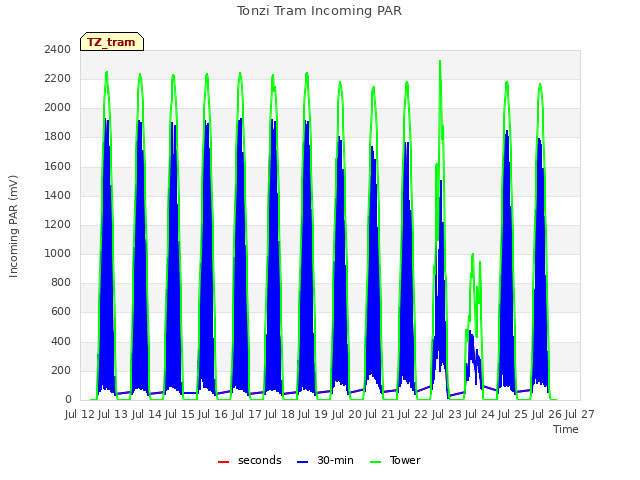Click the Jul 27 x-axis tick label
Viewport: 640px width, 480px height.
[580, 414]
